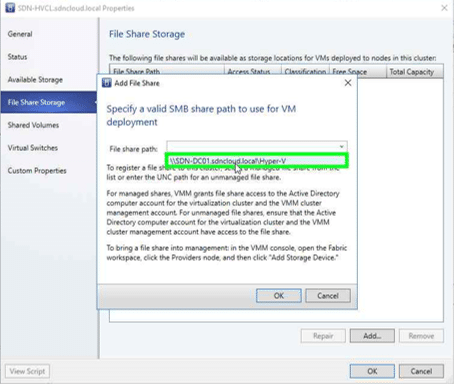
Task: Confirm with OK in Add File Share dialog
Action: point(279,296)
